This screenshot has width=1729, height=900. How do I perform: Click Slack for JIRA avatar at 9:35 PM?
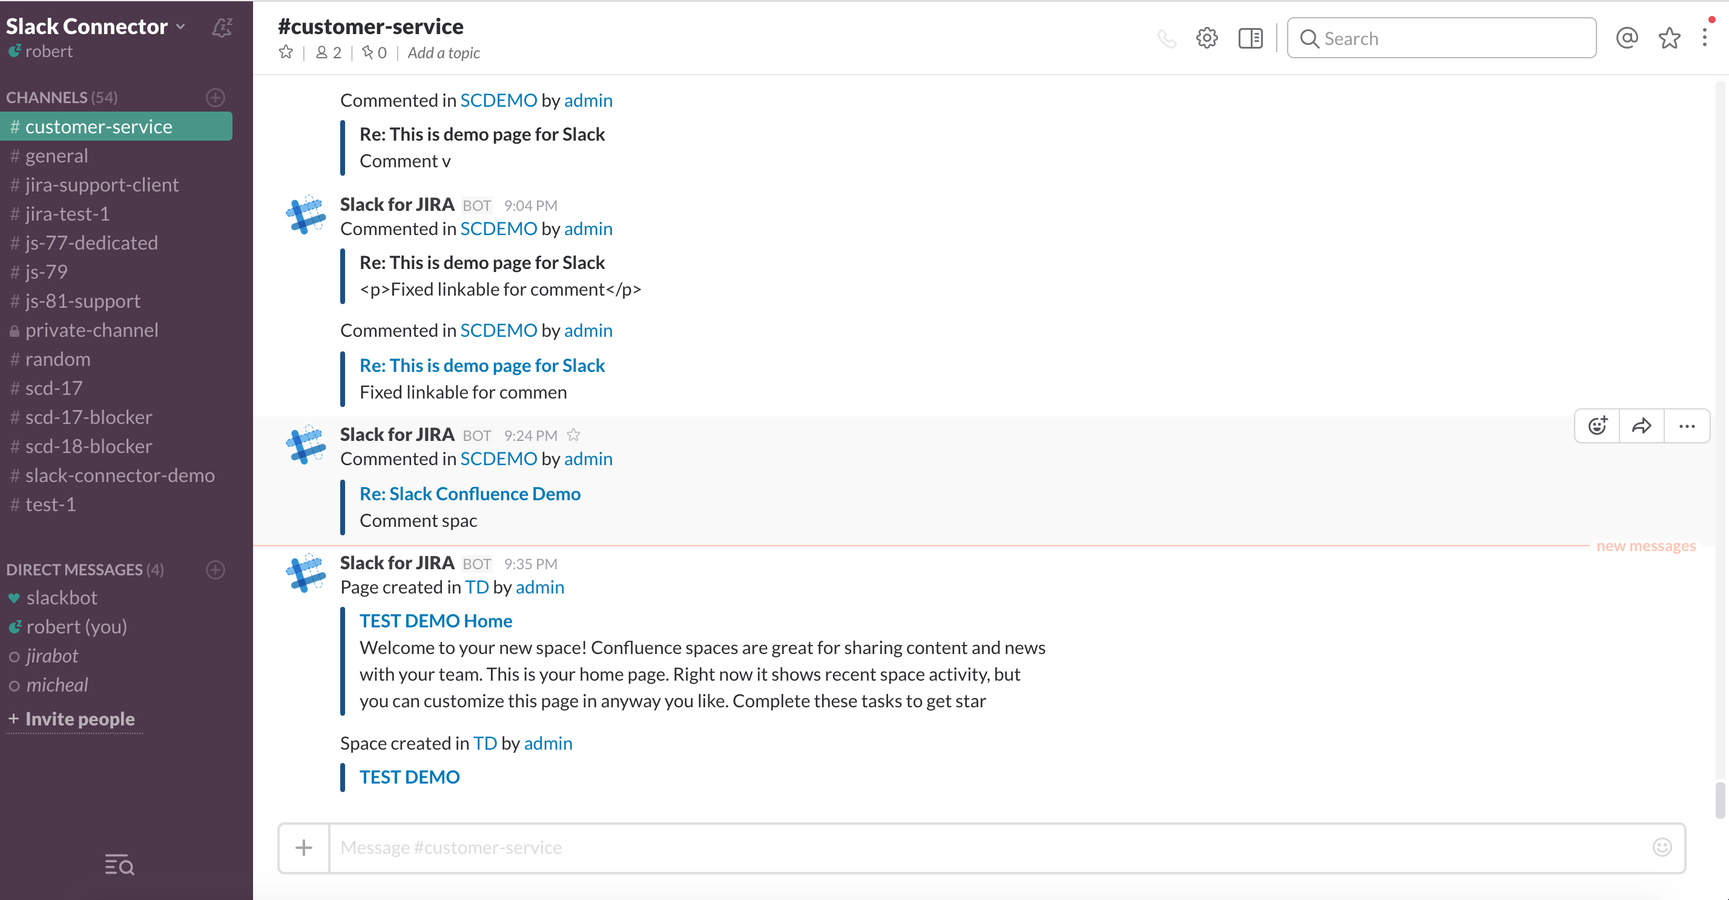coord(306,573)
